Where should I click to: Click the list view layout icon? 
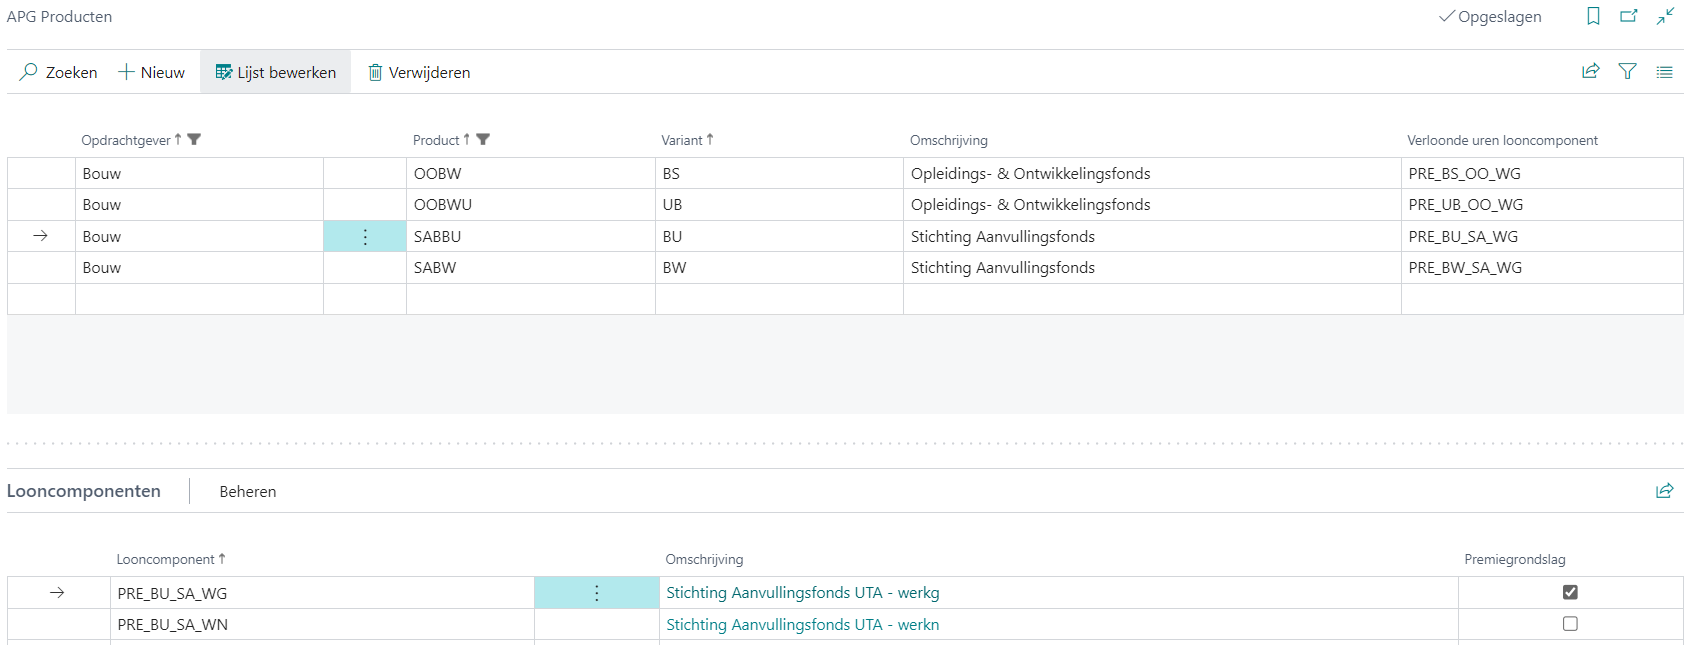[1664, 71]
